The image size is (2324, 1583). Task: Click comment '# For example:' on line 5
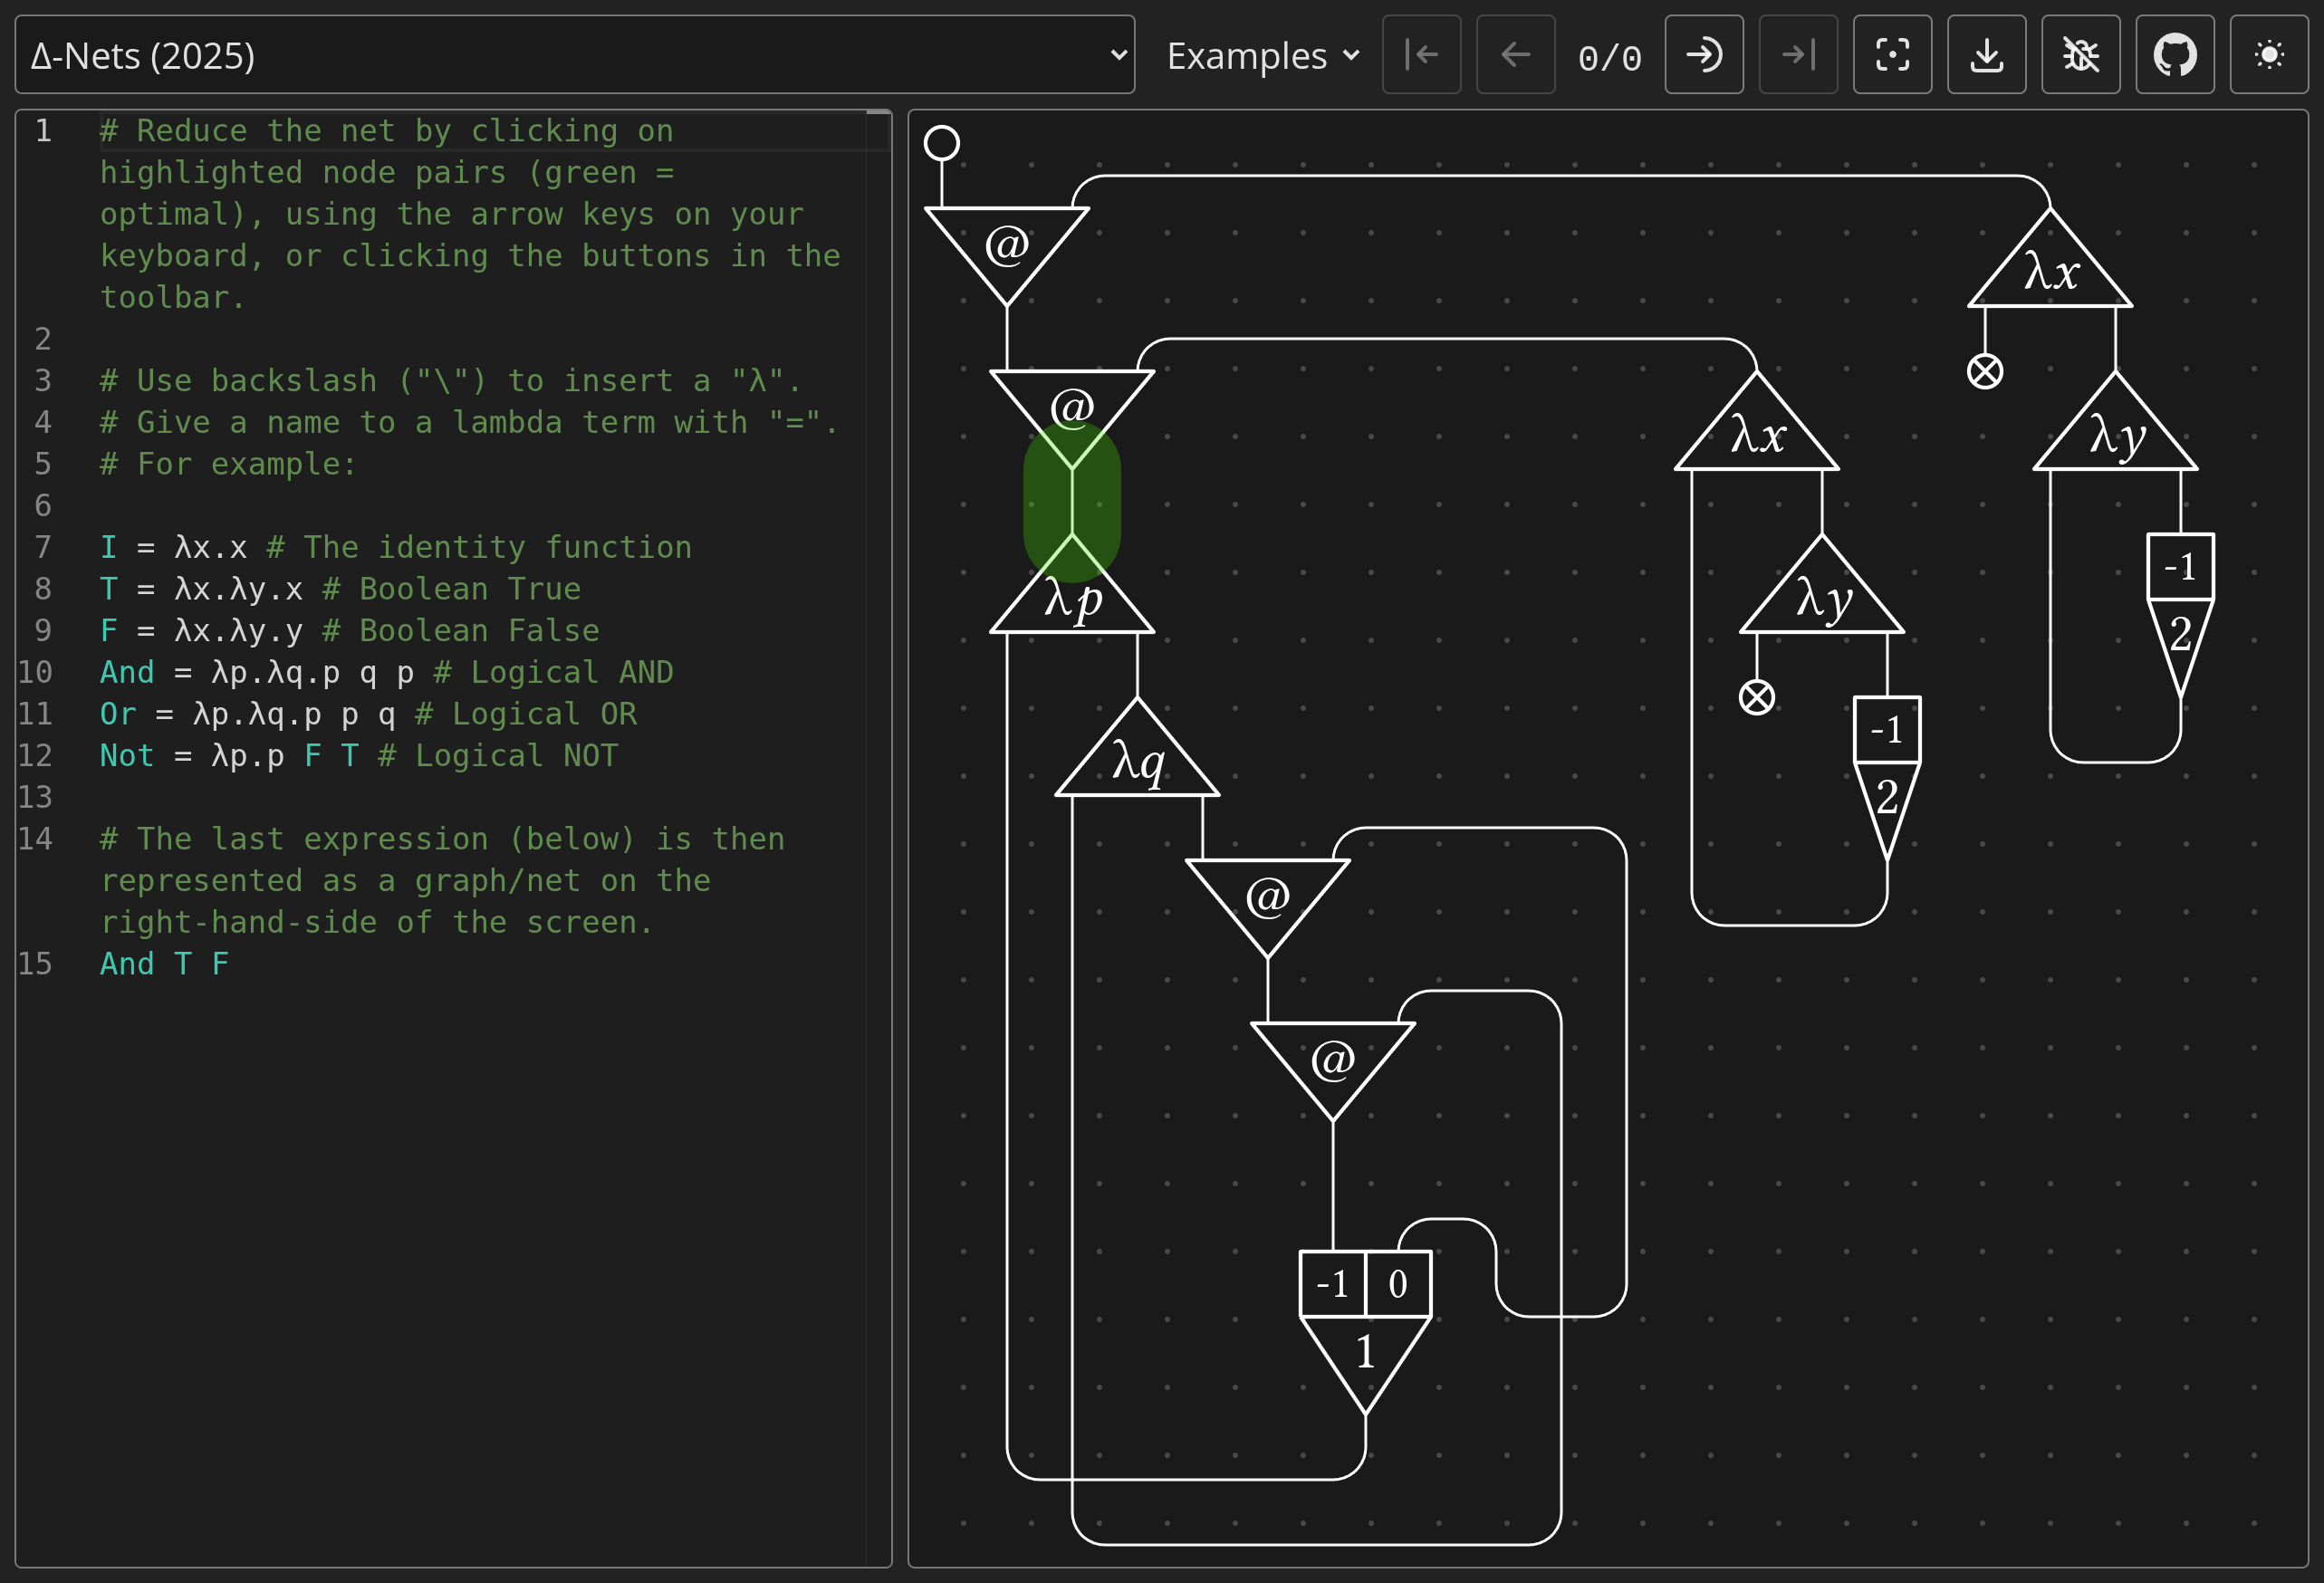click(x=228, y=464)
